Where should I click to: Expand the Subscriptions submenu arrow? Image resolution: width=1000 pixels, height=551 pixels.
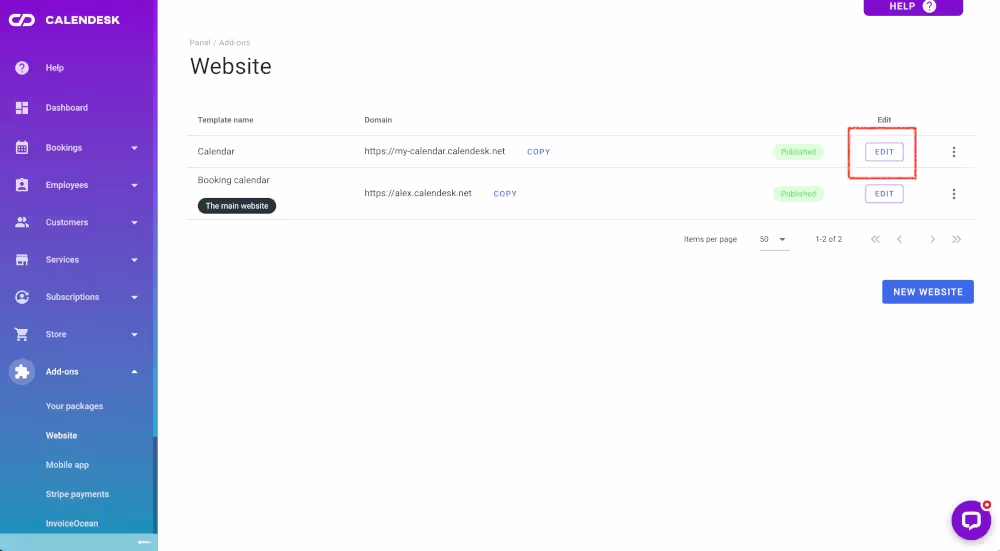pyautogui.click(x=134, y=297)
